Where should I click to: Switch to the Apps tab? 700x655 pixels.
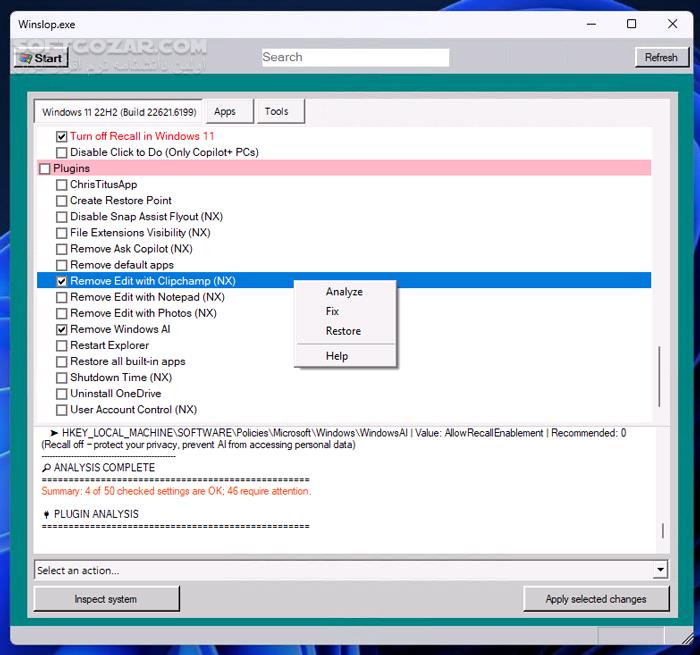(225, 112)
